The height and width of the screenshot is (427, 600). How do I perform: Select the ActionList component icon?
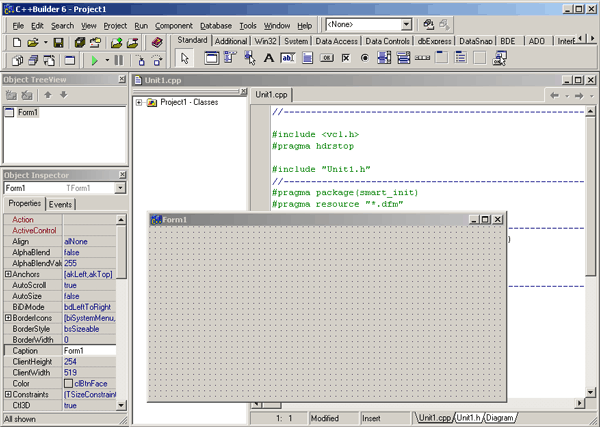pyautogui.click(x=499, y=58)
